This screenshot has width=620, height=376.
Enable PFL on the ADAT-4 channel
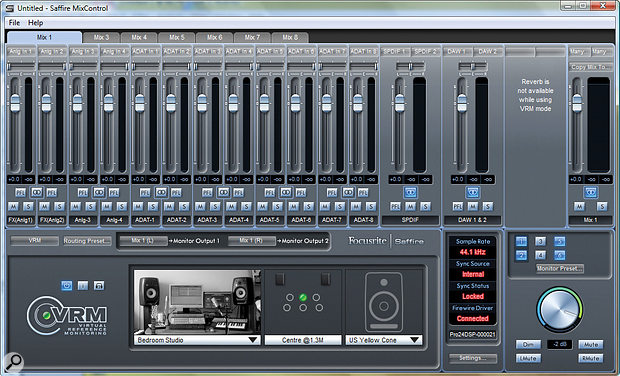click(238, 193)
